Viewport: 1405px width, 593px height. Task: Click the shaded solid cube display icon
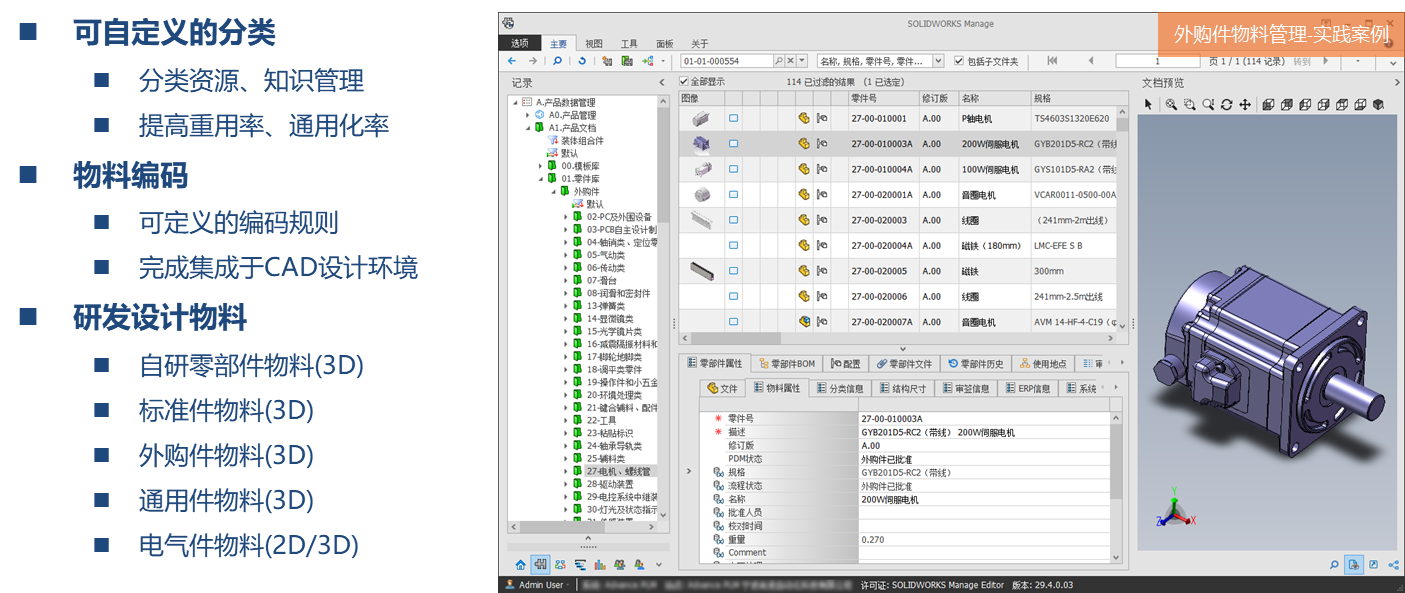1378,104
